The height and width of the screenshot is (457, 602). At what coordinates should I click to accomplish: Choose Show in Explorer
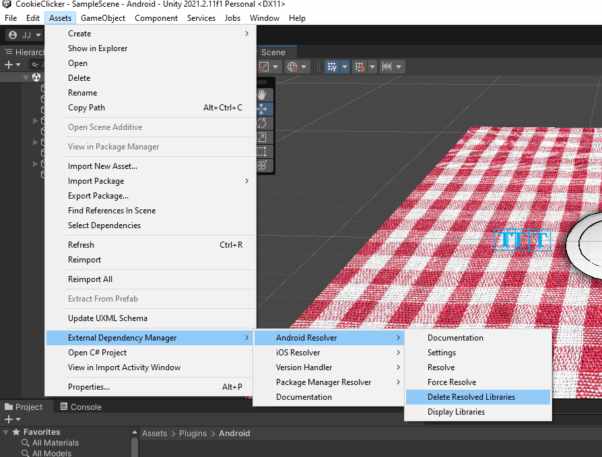150,48
